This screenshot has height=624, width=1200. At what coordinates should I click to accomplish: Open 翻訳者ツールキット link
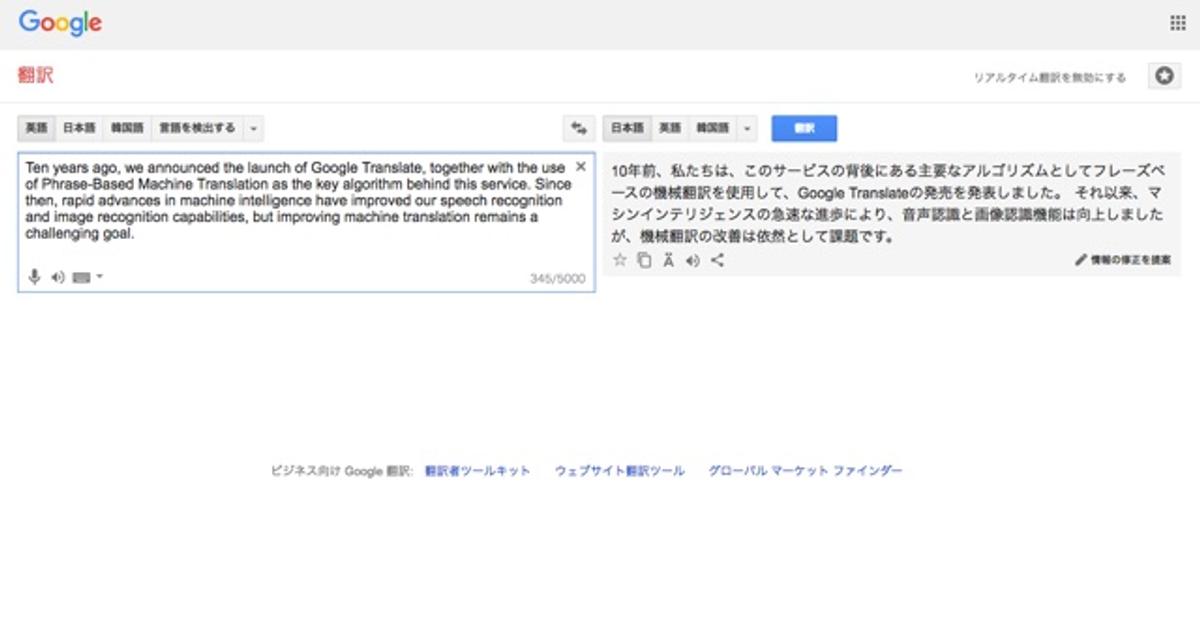click(x=478, y=471)
